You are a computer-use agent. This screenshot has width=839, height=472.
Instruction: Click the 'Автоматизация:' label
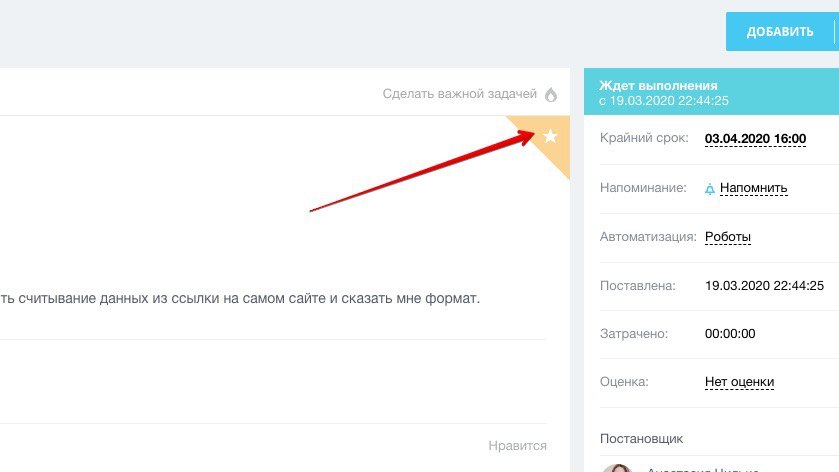(648, 237)
